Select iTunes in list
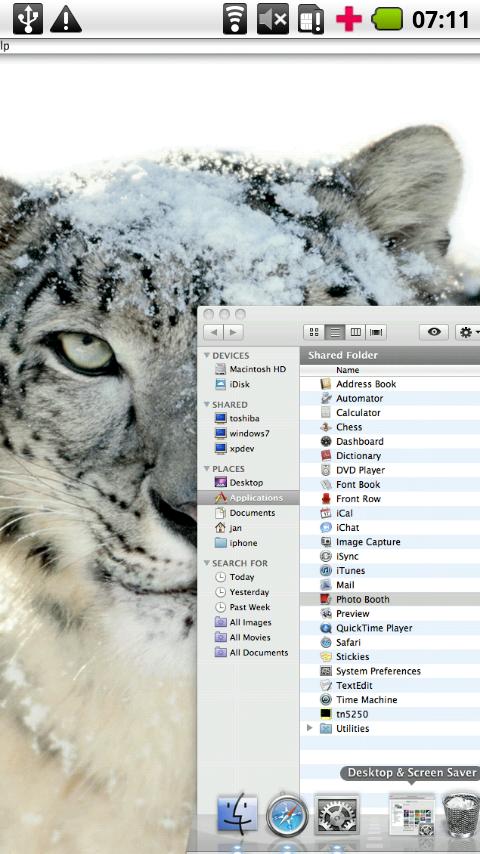480x854 pixels. (390, 570)
